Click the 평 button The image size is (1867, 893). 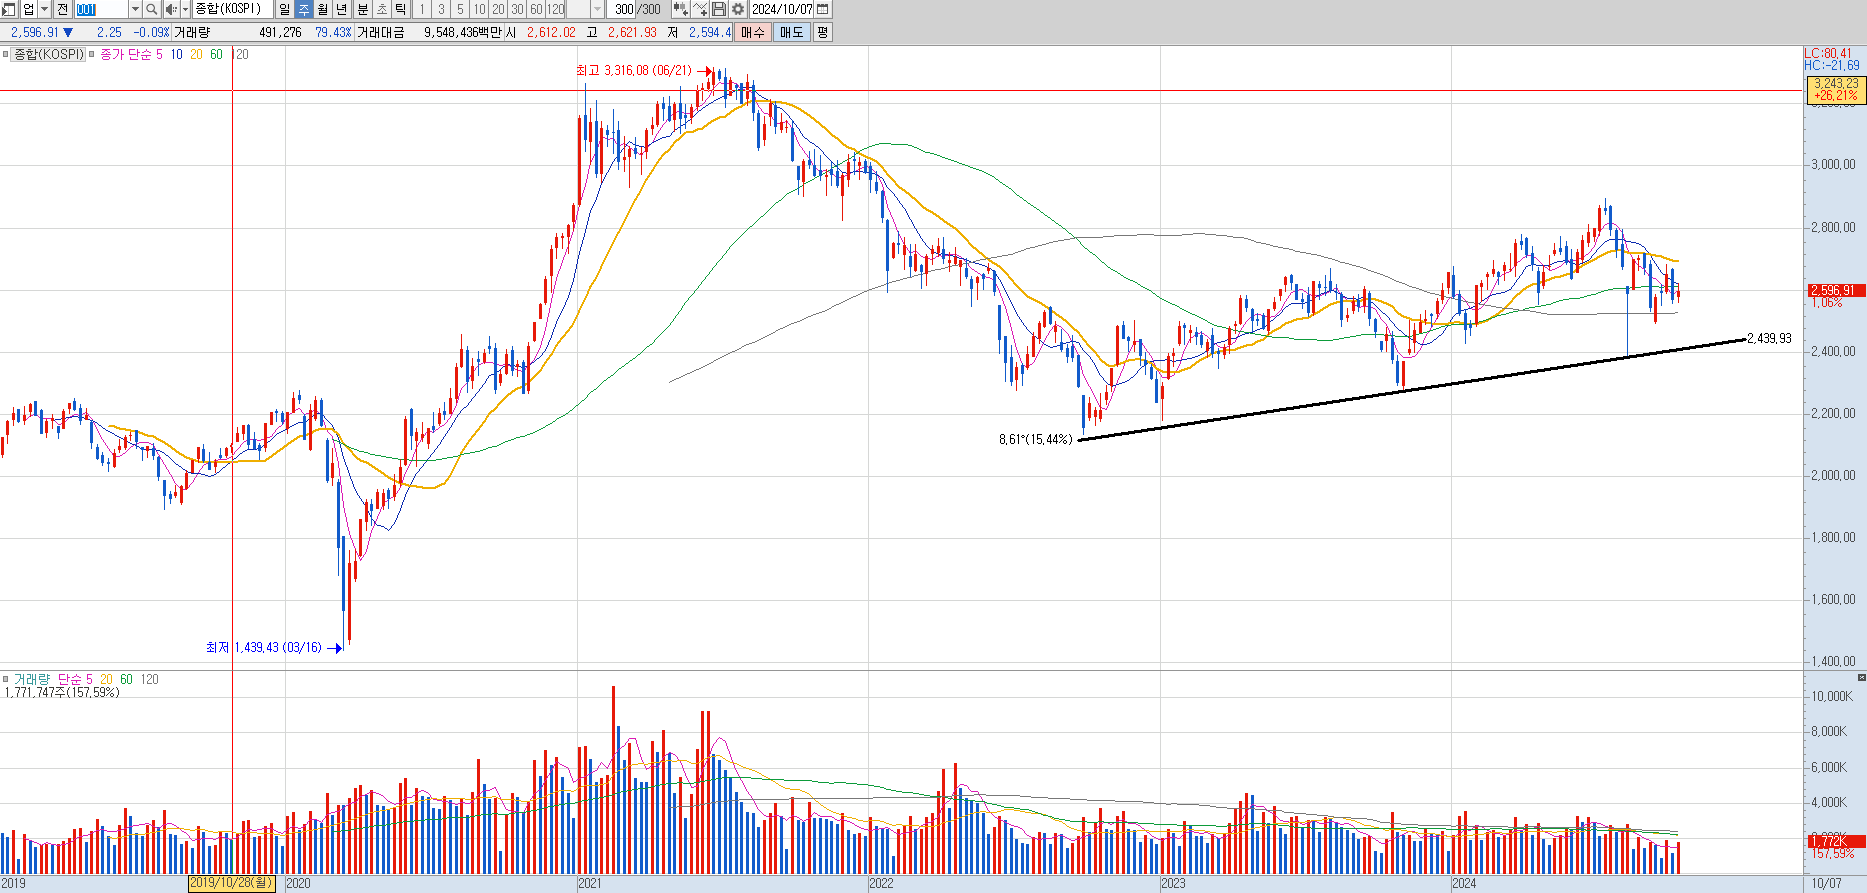822,32
